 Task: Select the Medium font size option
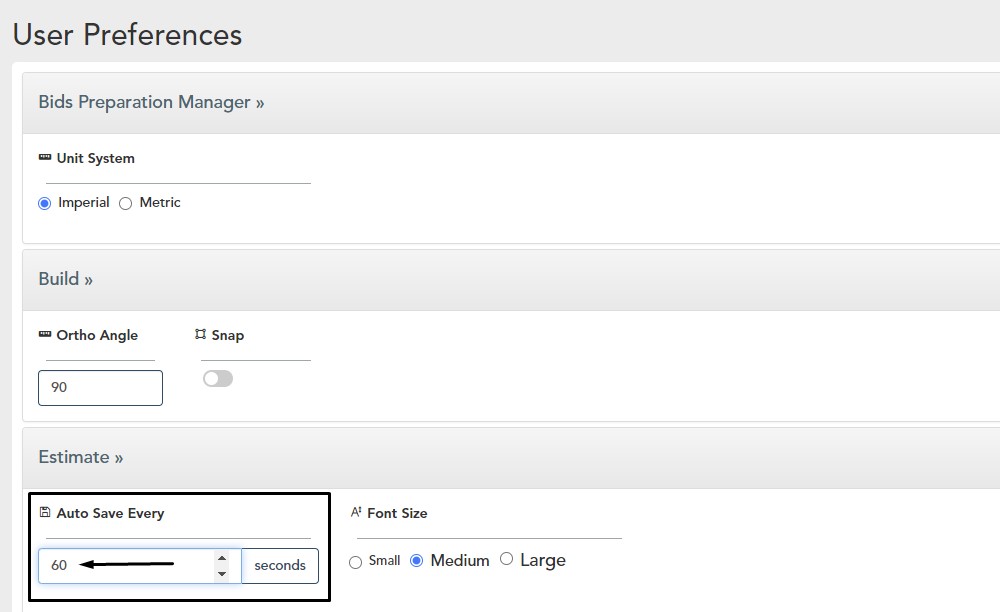click(417, 561)
